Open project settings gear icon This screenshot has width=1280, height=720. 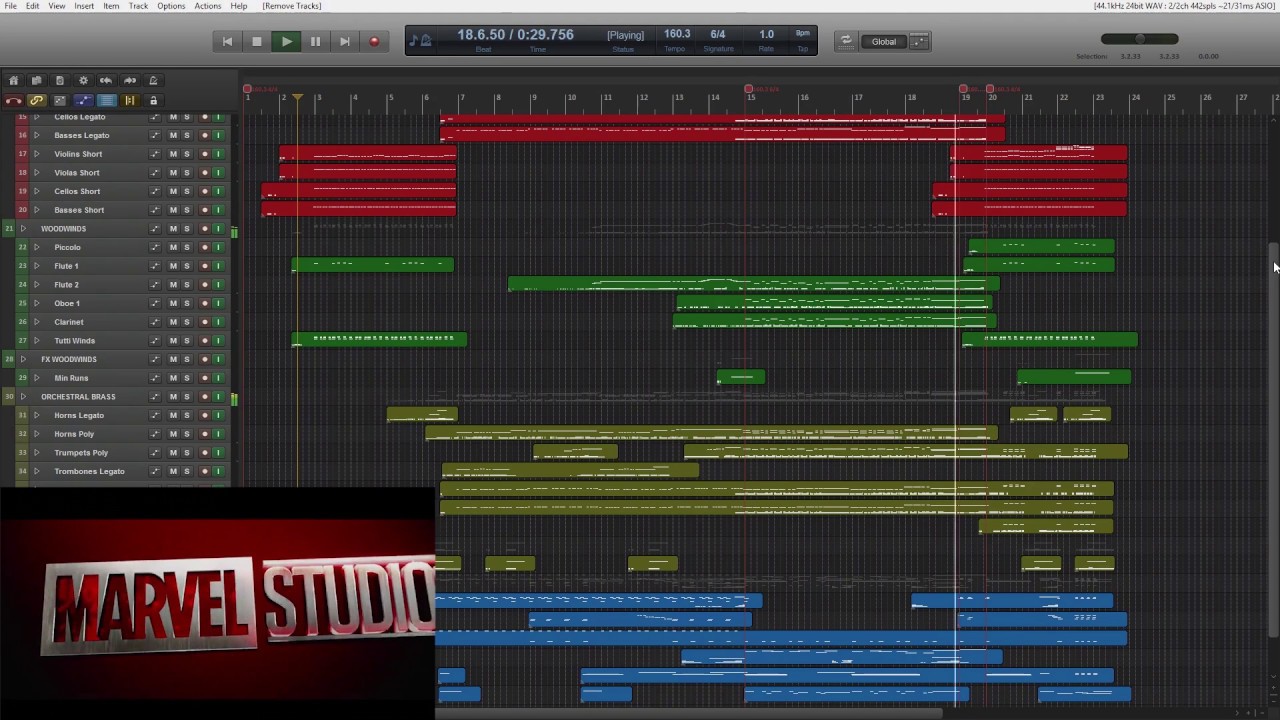[x=83, y=80]
